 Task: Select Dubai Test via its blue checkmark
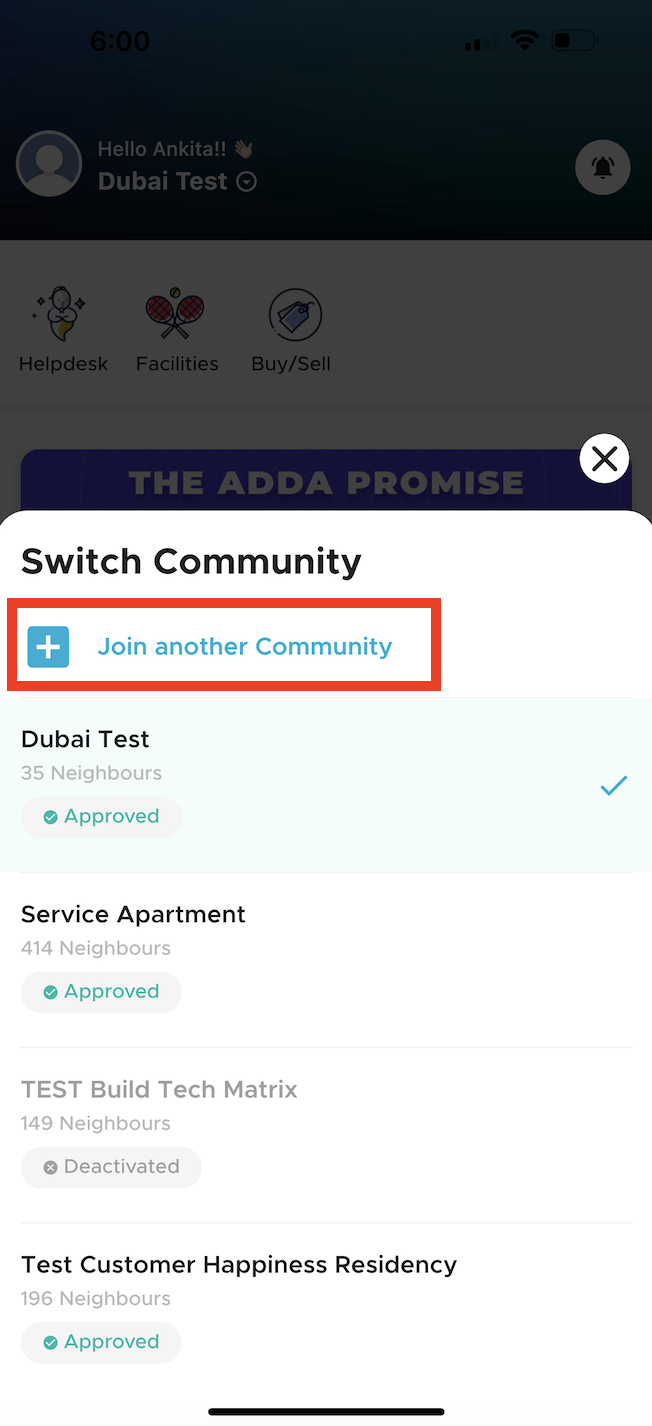(613, 786)
